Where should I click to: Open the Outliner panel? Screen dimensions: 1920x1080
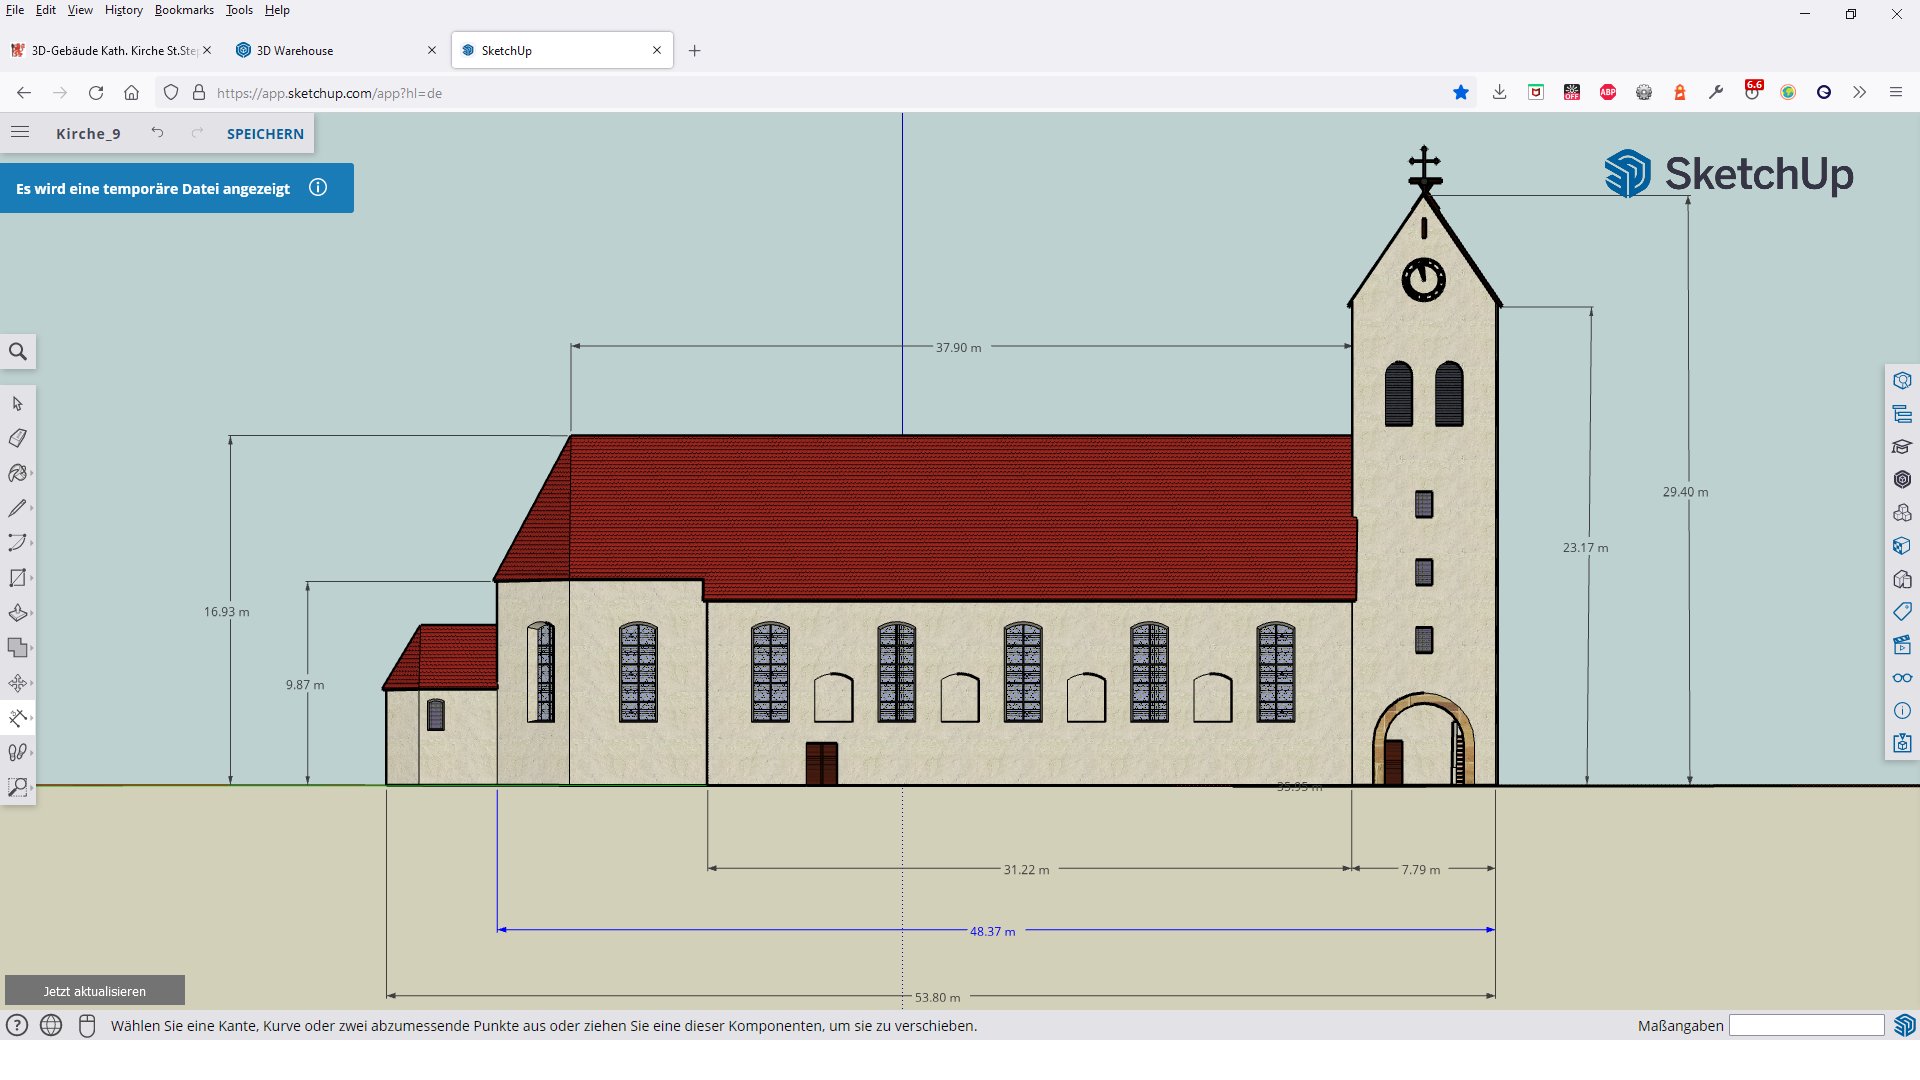(1902, 413)
